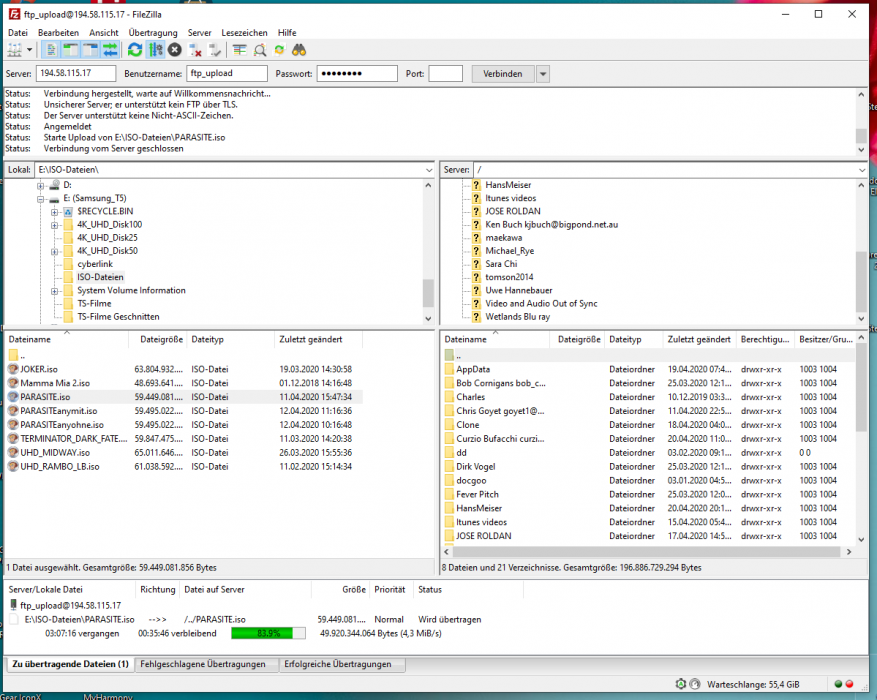877x700 pixels.
Task: Click the process queue toolbar icon
Action: [x=155, y=50]
